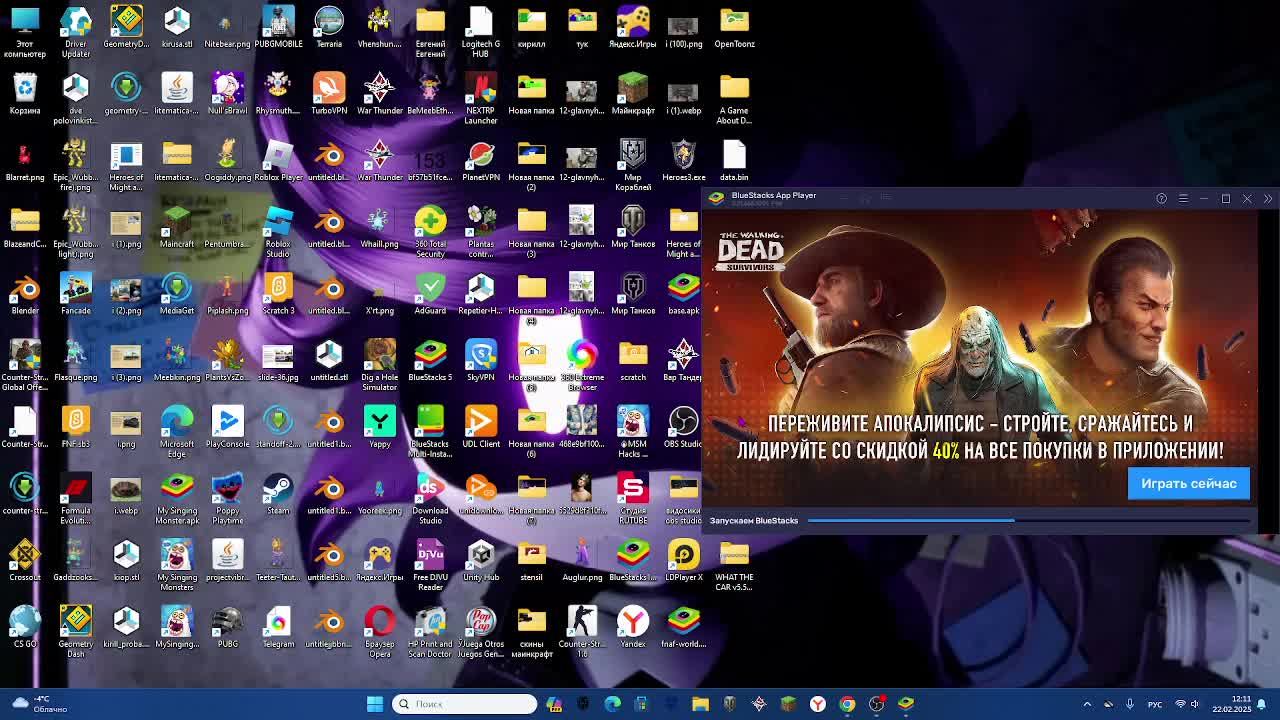Open File Explorer from the taskbar
The height and width of the screenshot is (720, 1280).
click(700, 704)
